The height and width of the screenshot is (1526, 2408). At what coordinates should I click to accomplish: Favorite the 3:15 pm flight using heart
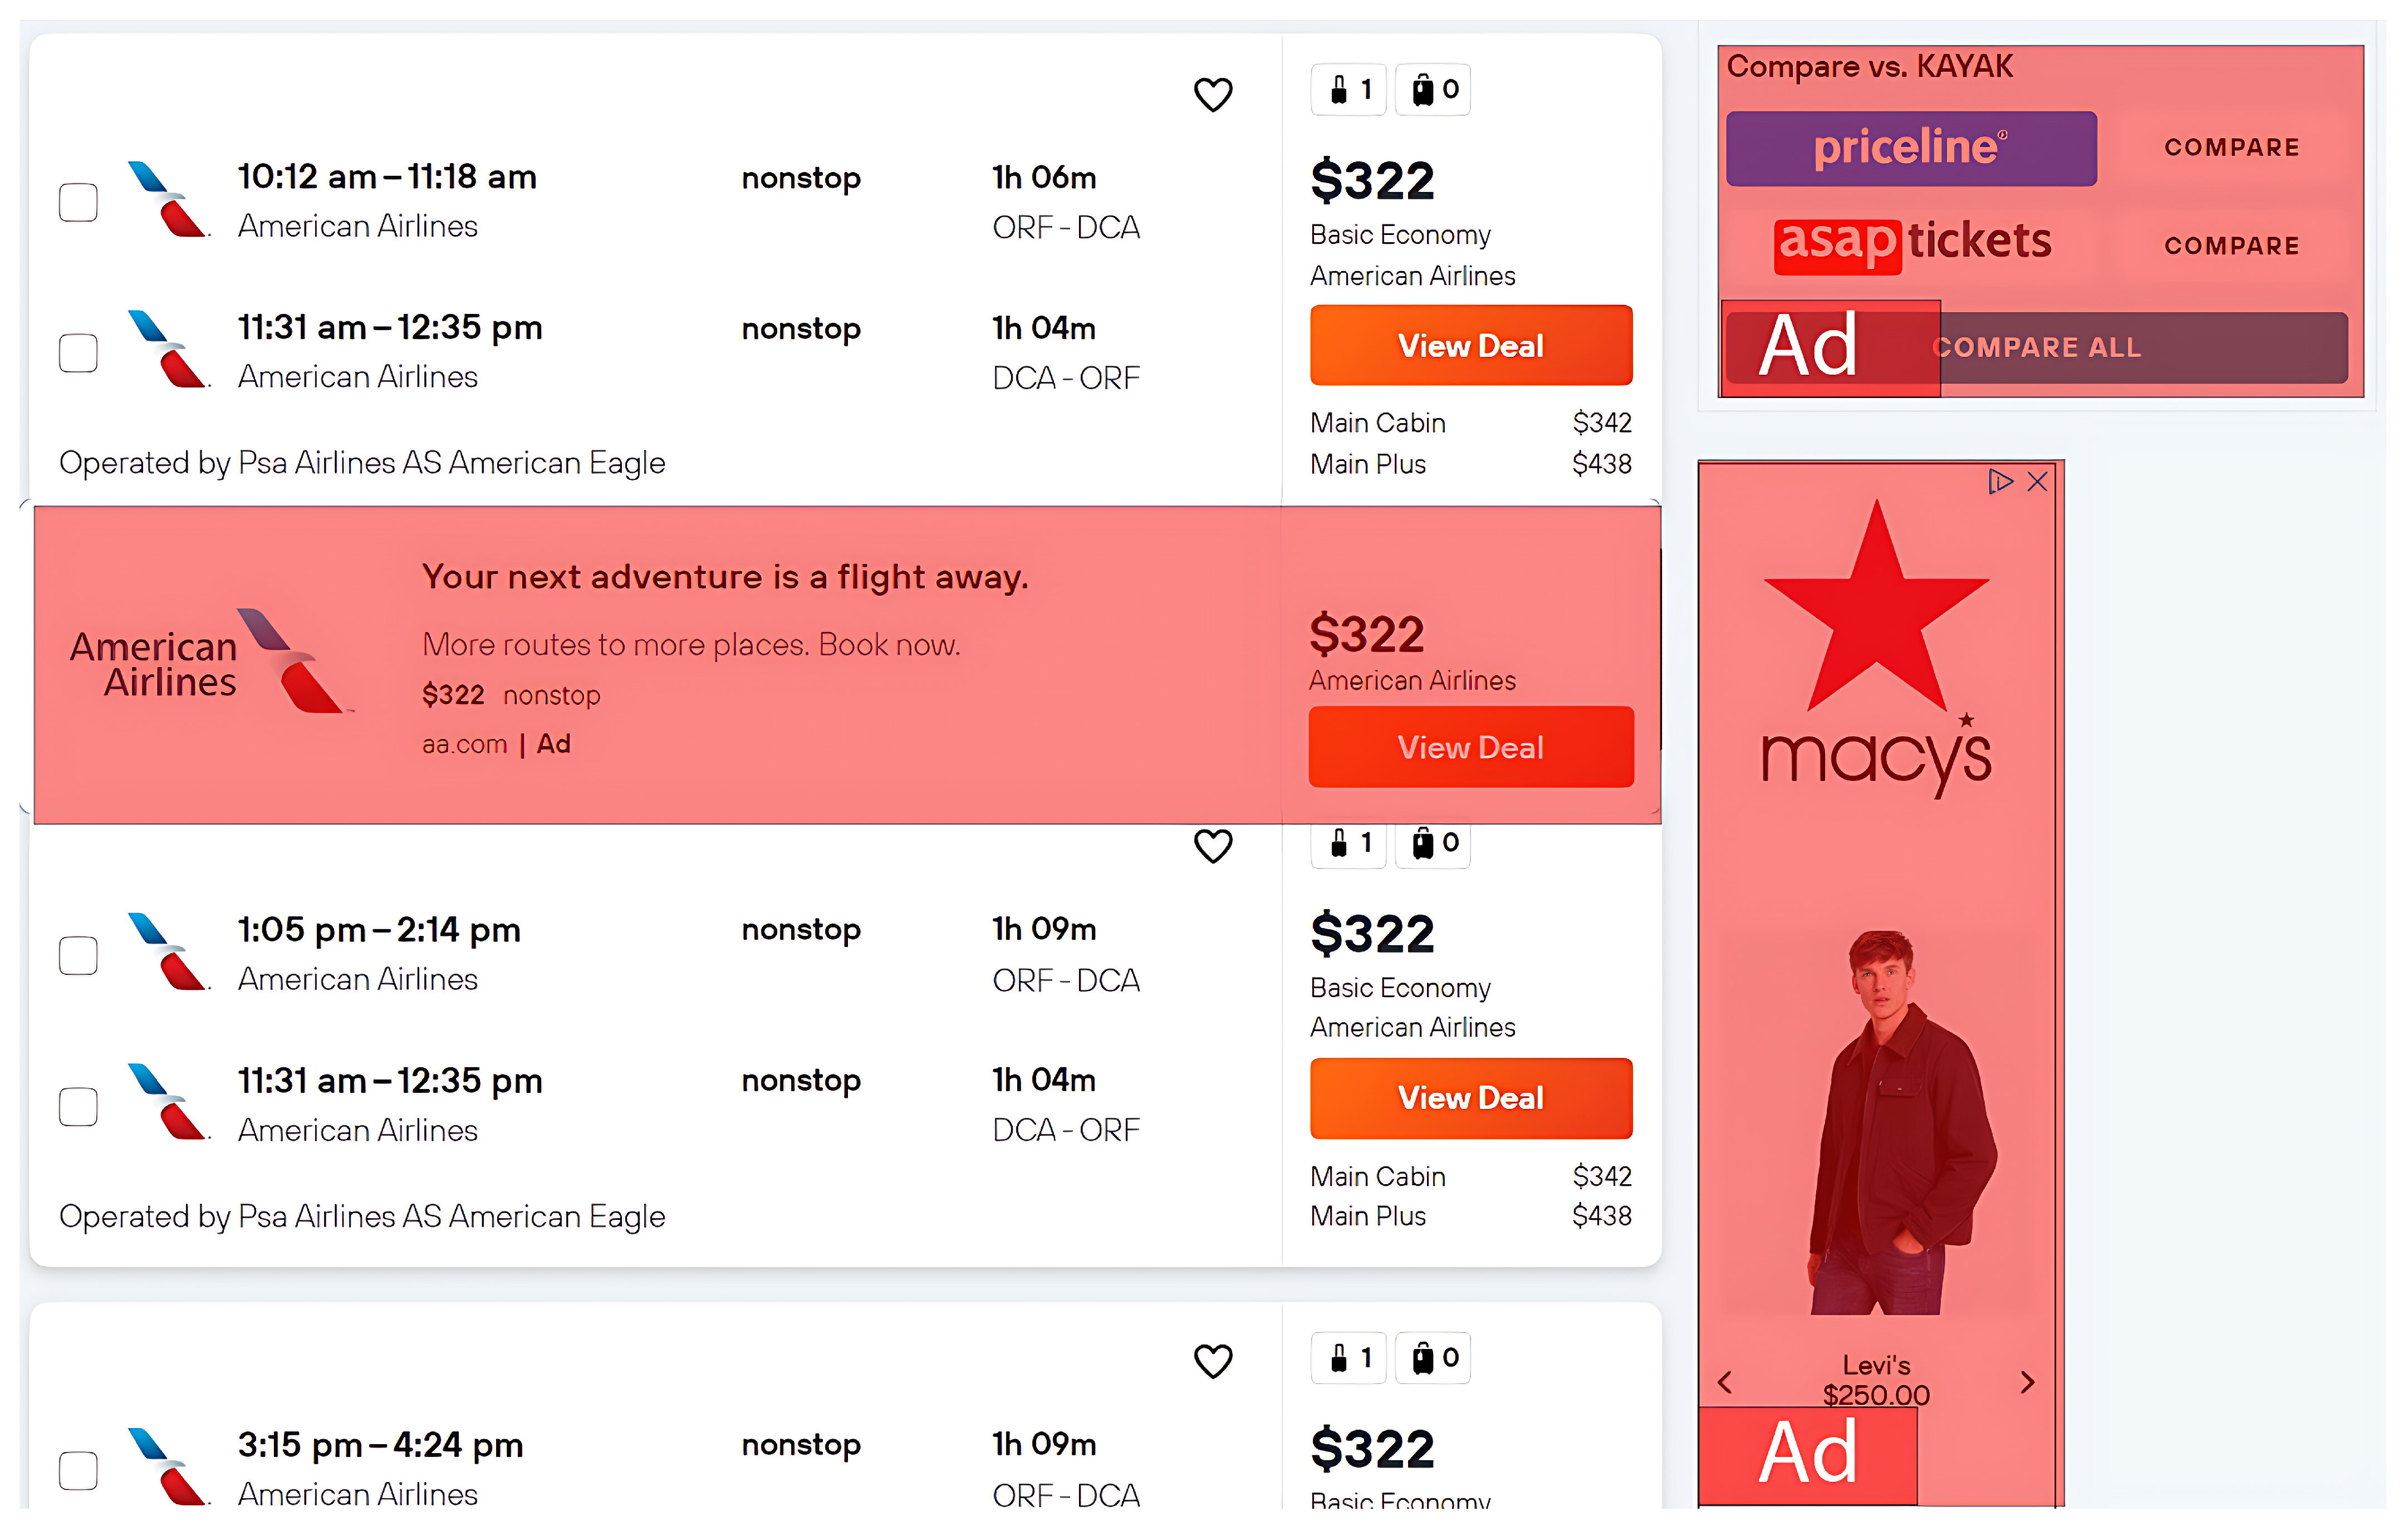(1212, 1361)
